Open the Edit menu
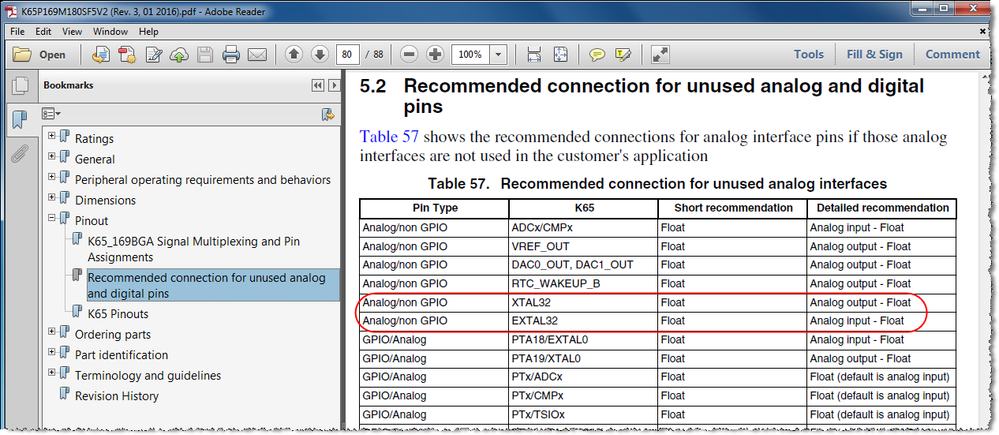 coord(43,31)
